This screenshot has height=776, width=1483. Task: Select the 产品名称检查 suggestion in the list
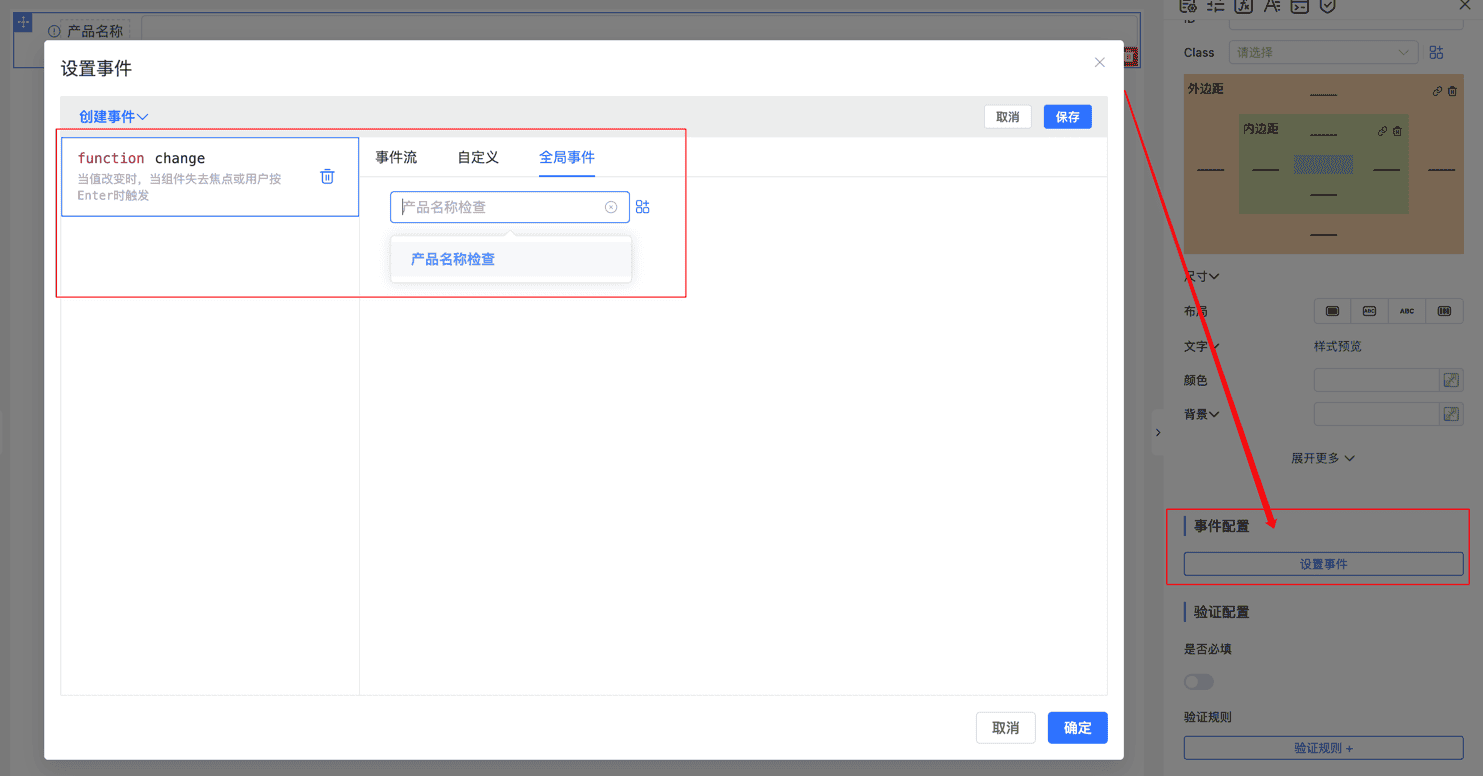[453, 259]
